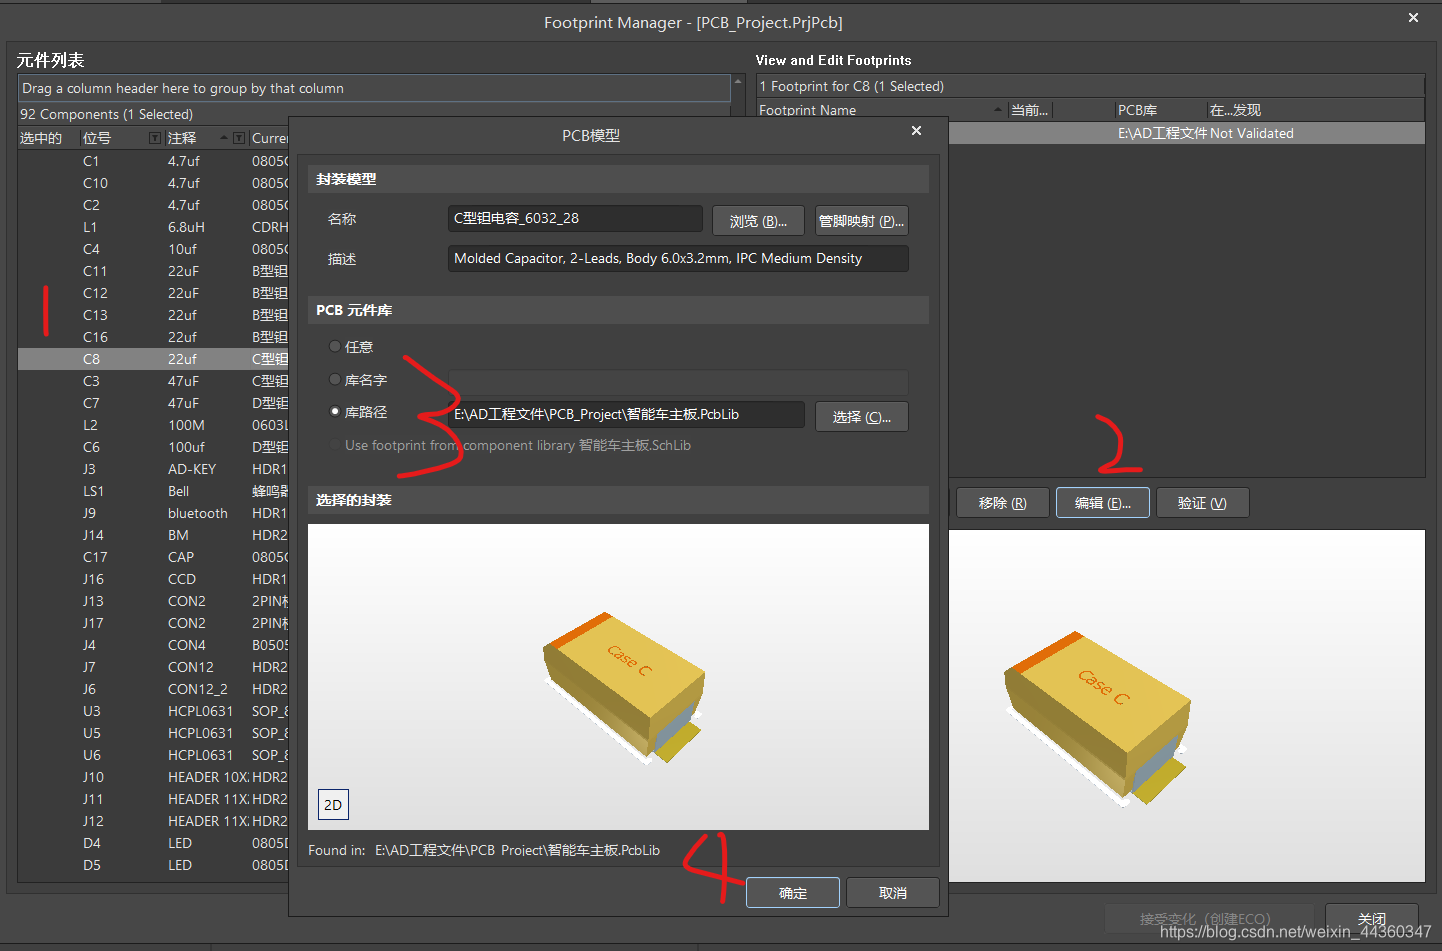Select component row J7 CON12

click(153, 667)
